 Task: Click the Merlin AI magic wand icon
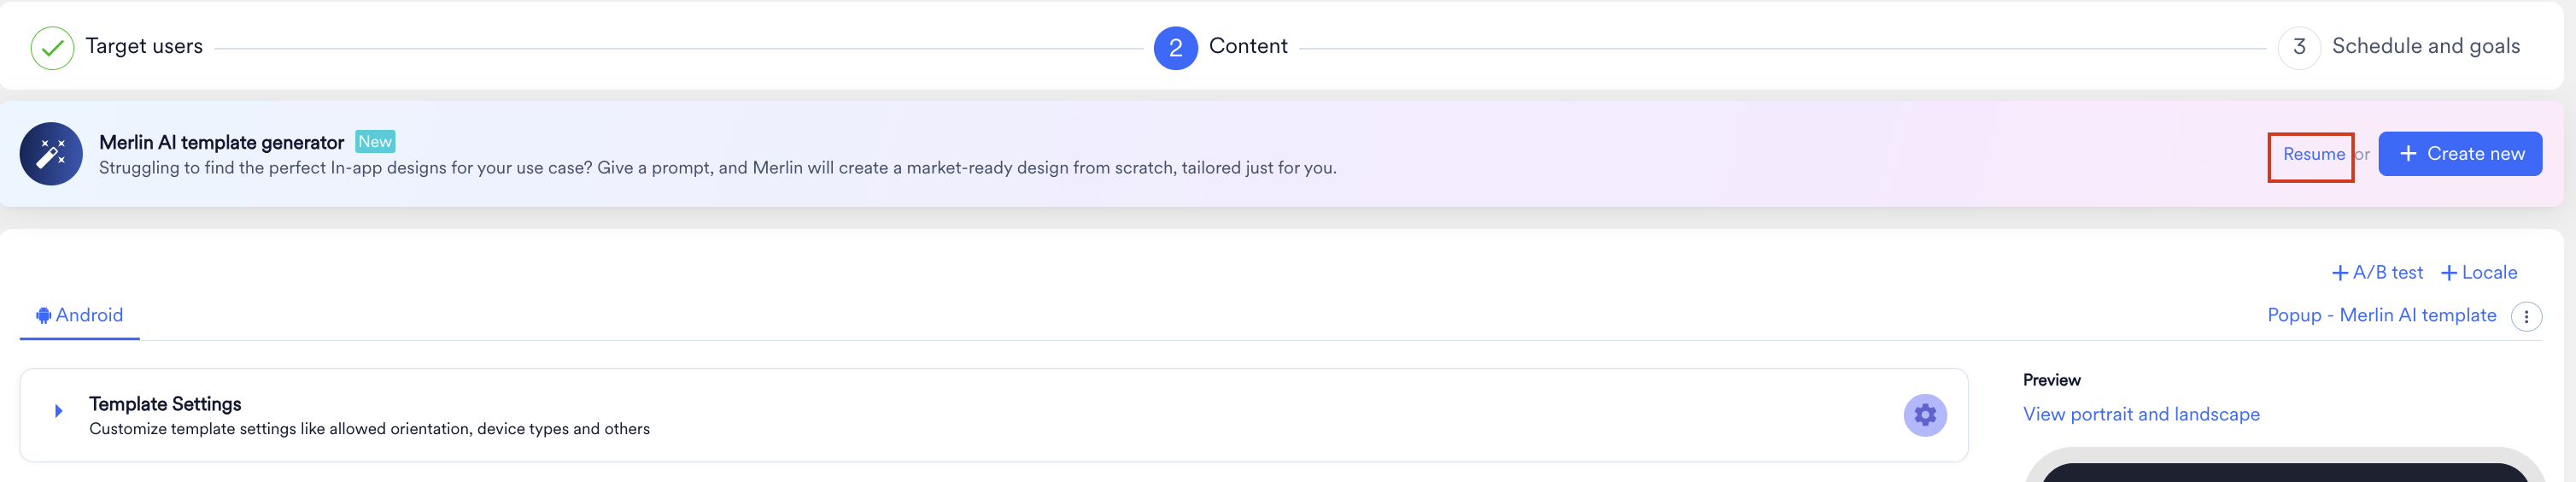[x=51, y=154]
